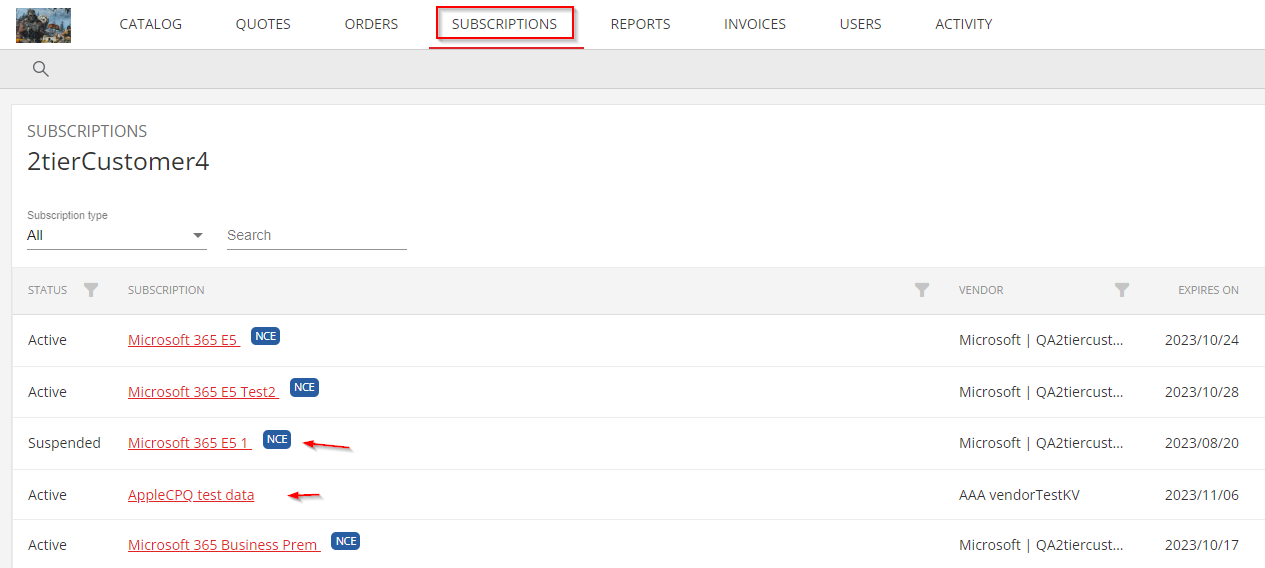1265x568 pixels.
Task: Click the Vendor column header label
Action: (x=981, y=290)
